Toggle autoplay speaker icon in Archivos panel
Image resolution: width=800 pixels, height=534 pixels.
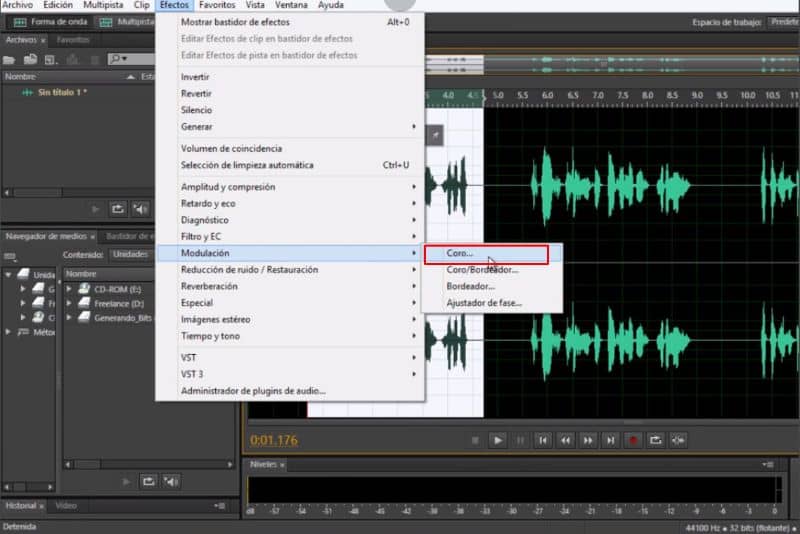click(141, 209)
